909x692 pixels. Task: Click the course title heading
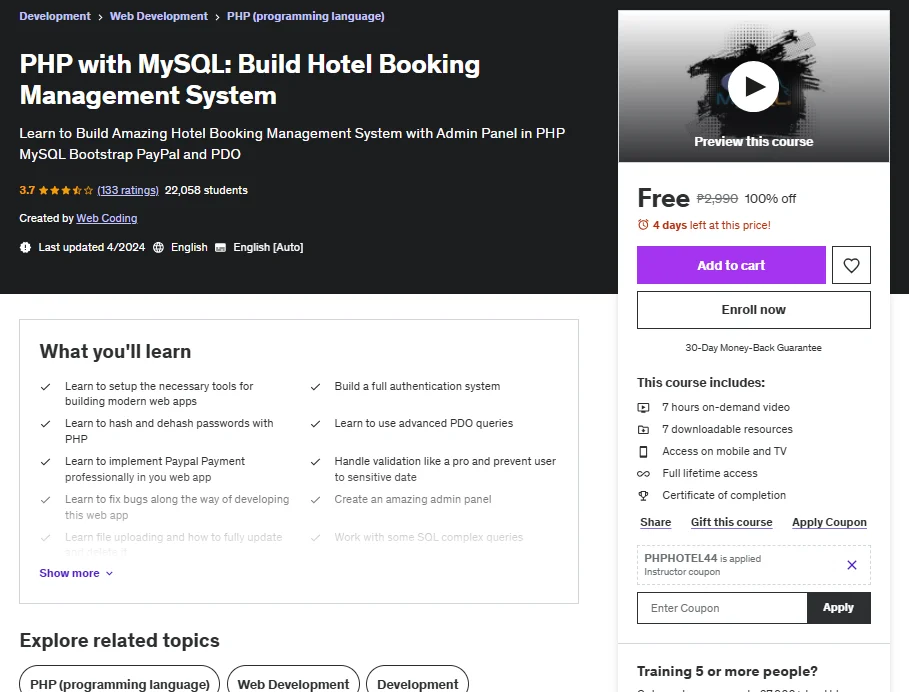pos(250,79)
